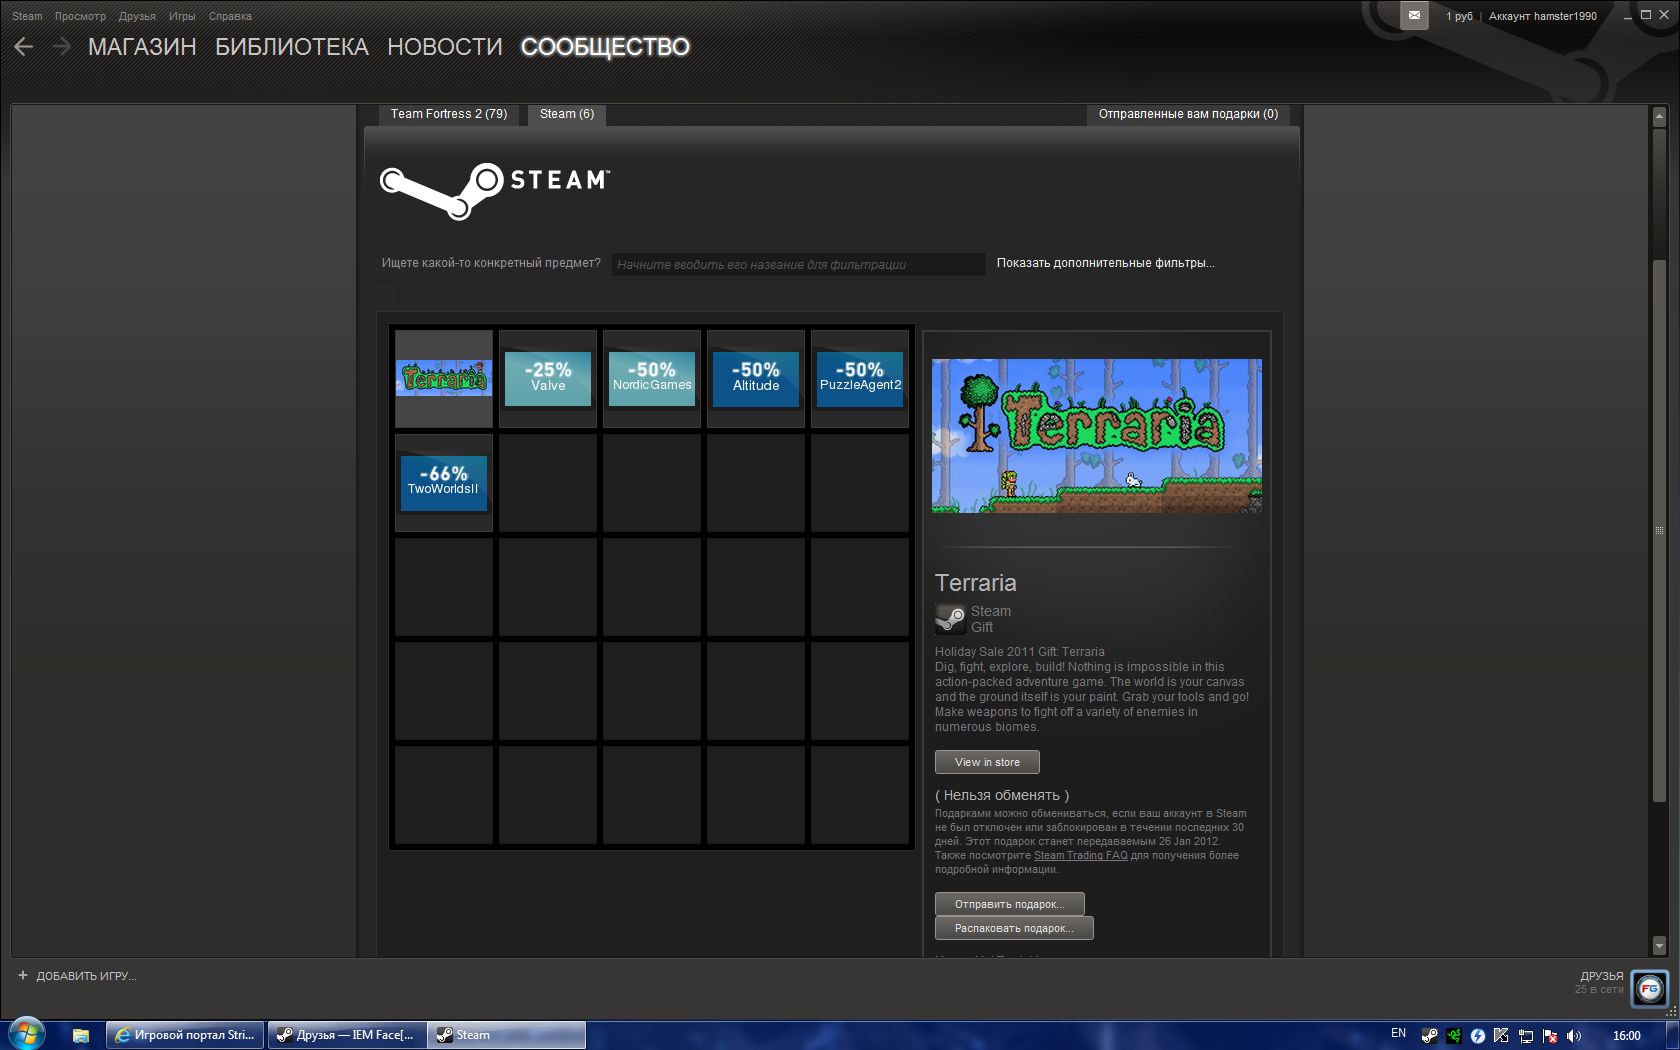Click the scrollbar down arrow
Screen dimensions: 1680x1050
pos(1659,945)
